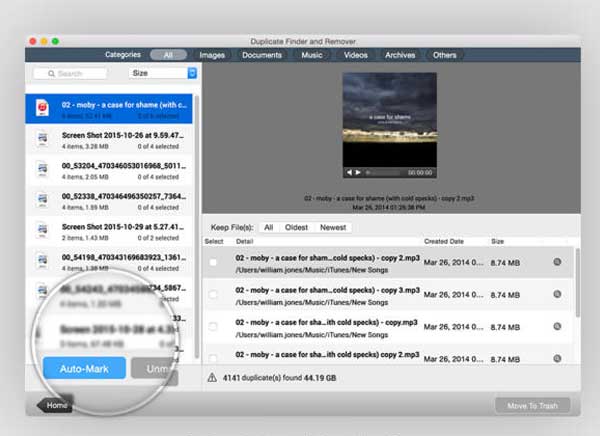The width and height of the screenshot is (600, 436).
Task: Select Screen Shot 2015-10-29 at 5.27.41 group
Action: pyautogui.click(x=109, y=231)
